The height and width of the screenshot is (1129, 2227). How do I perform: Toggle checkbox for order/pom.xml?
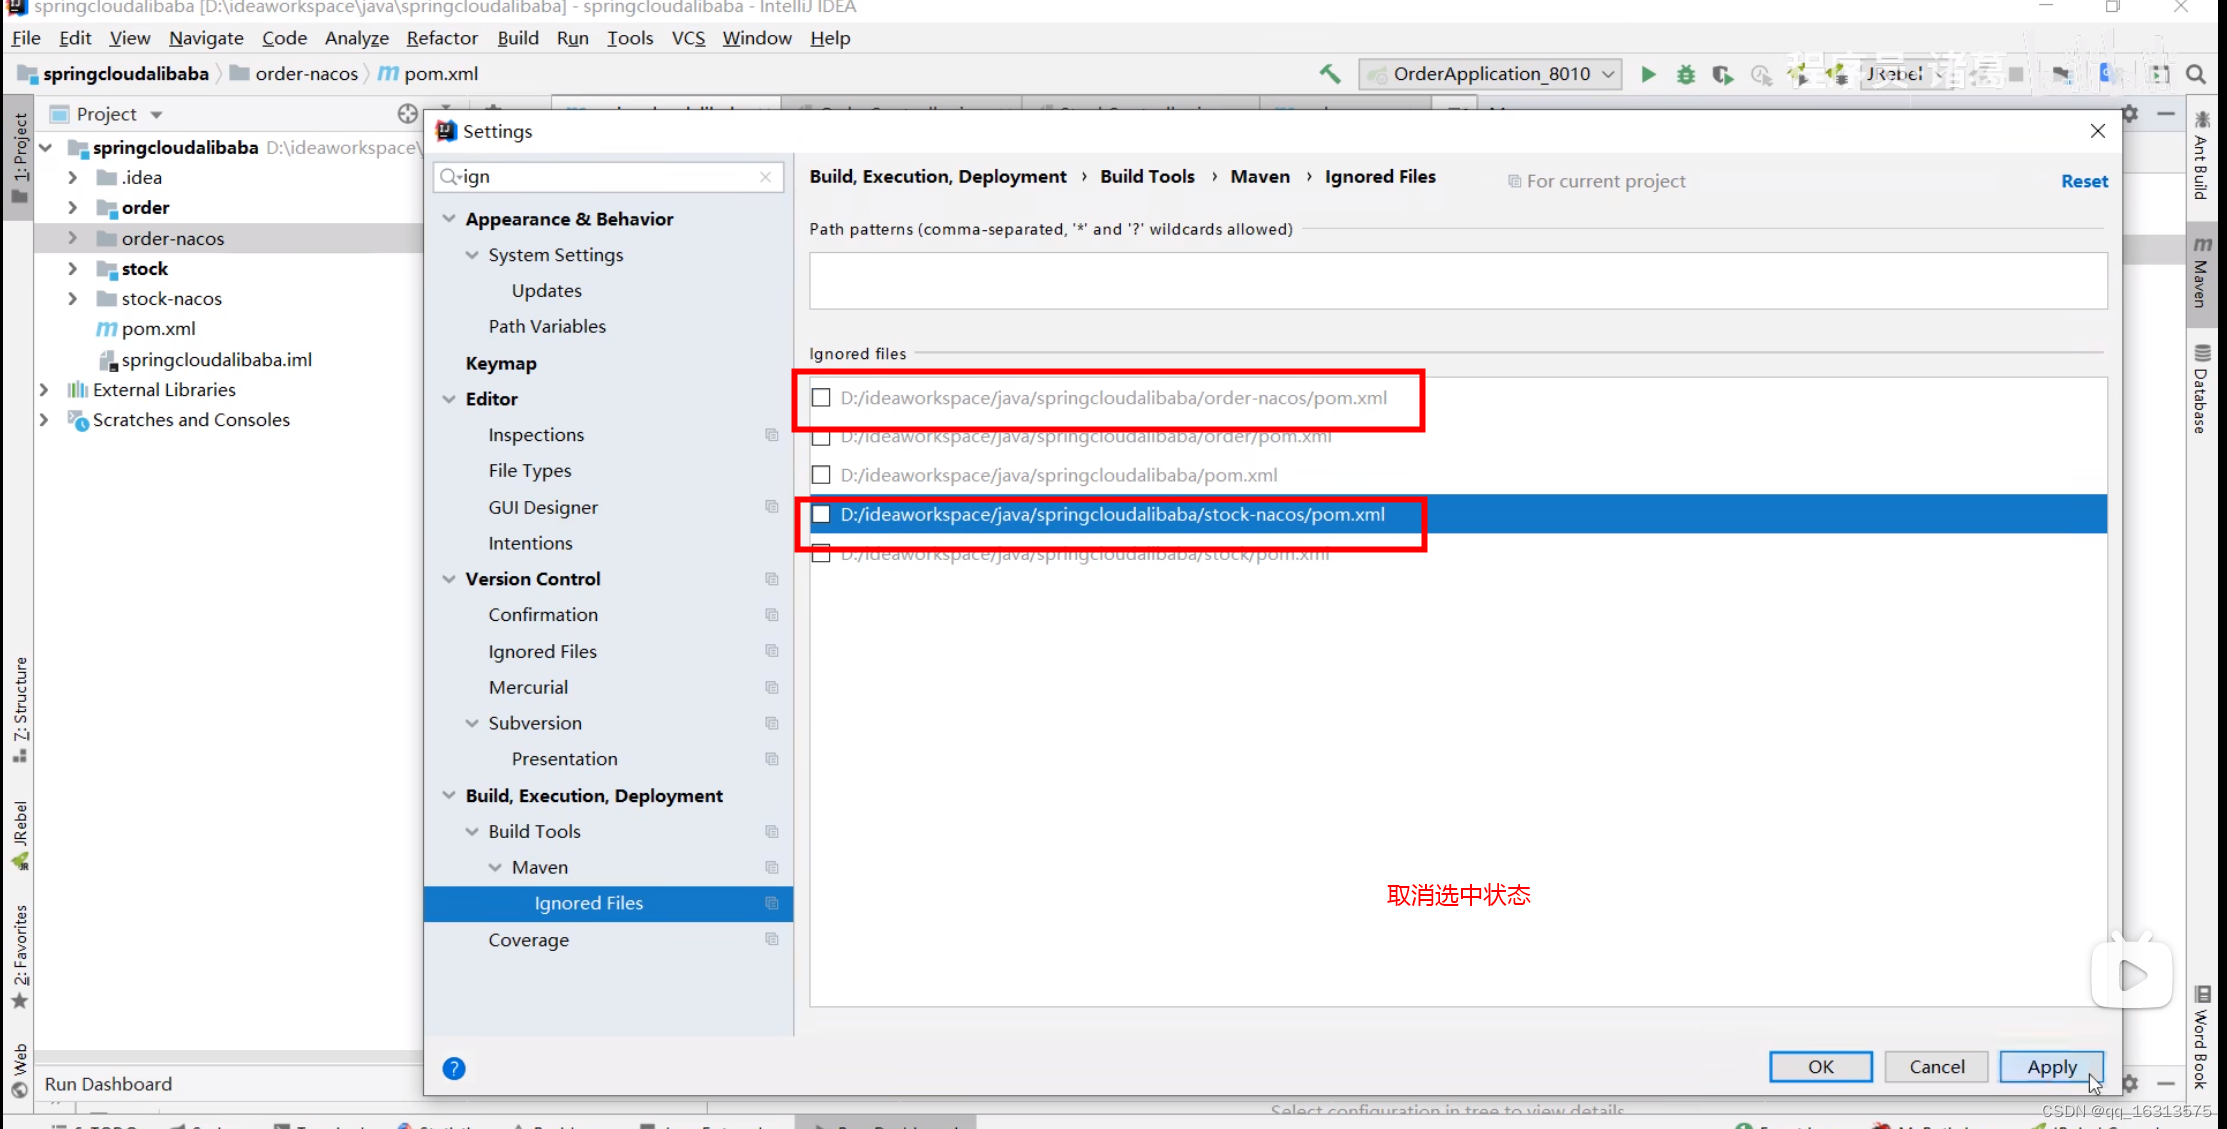(x=821, y=437)
